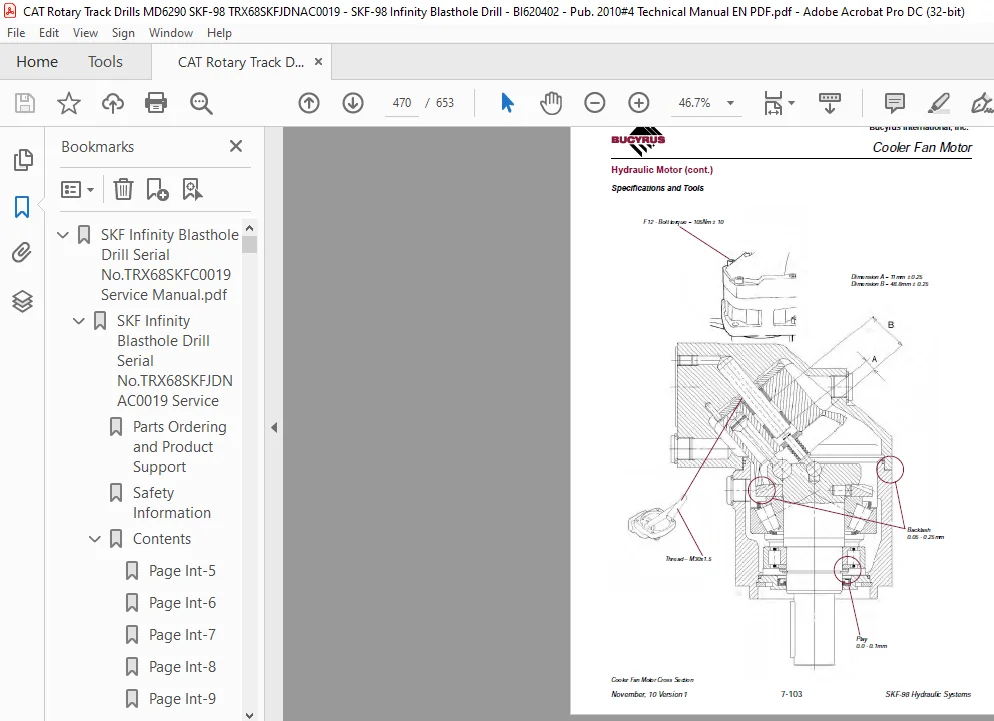Activate the Selection arrow tool
Screen dimensions: 994x721
coord(507,103)
